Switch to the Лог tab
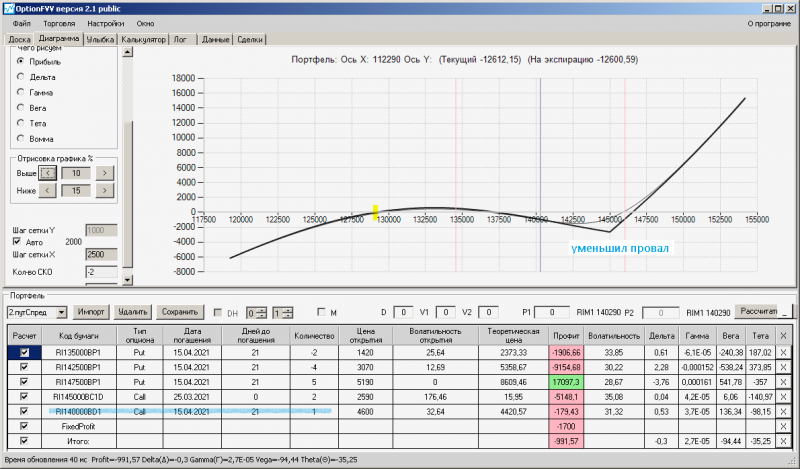This screenshot has width=800, height=469. (x=180, y=39)
